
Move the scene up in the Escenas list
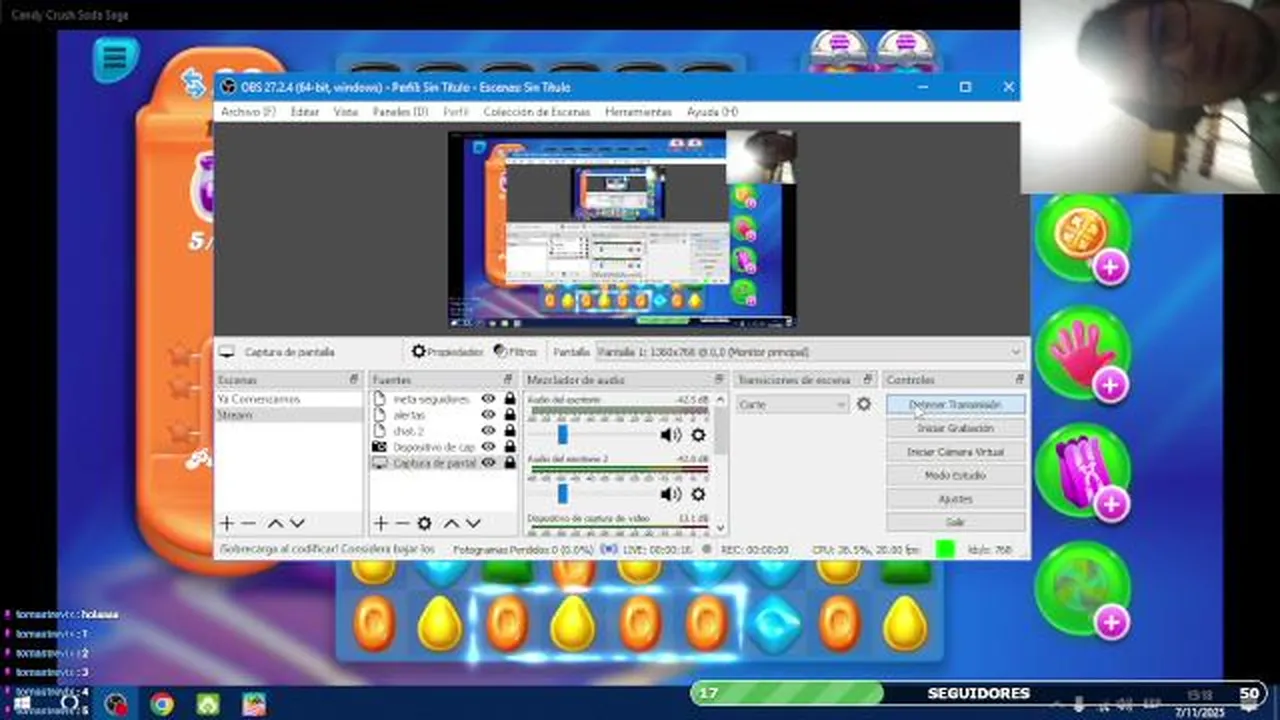click(275, 523)
